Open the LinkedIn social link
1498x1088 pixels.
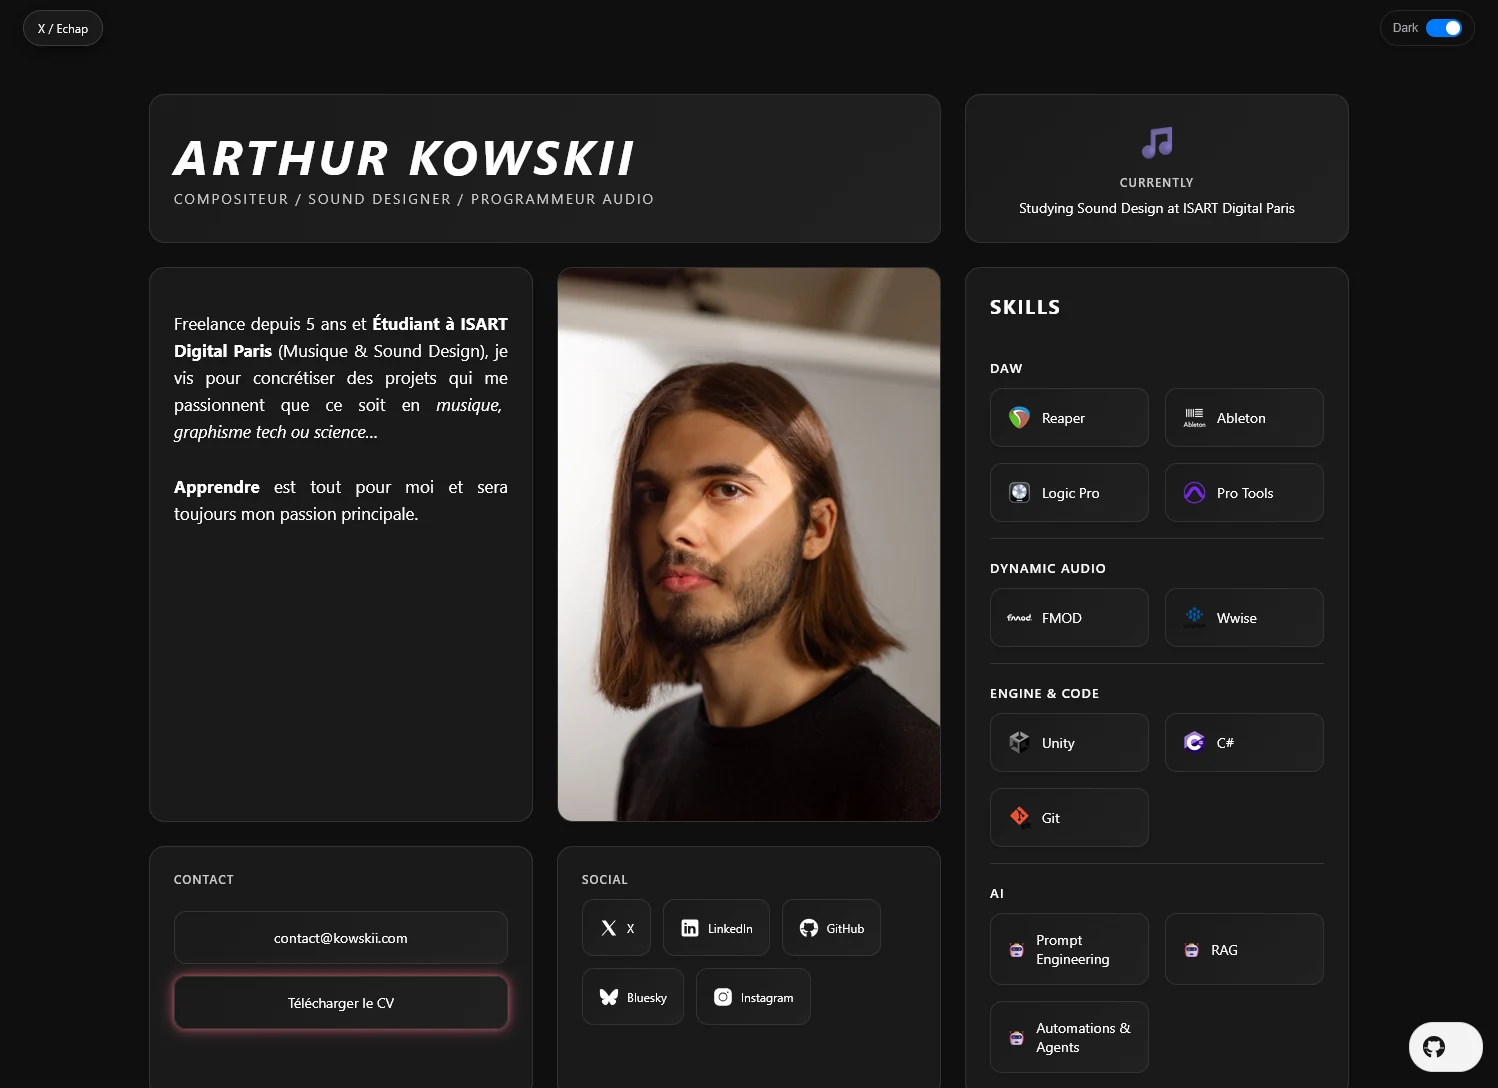click(x=716, y=928)
